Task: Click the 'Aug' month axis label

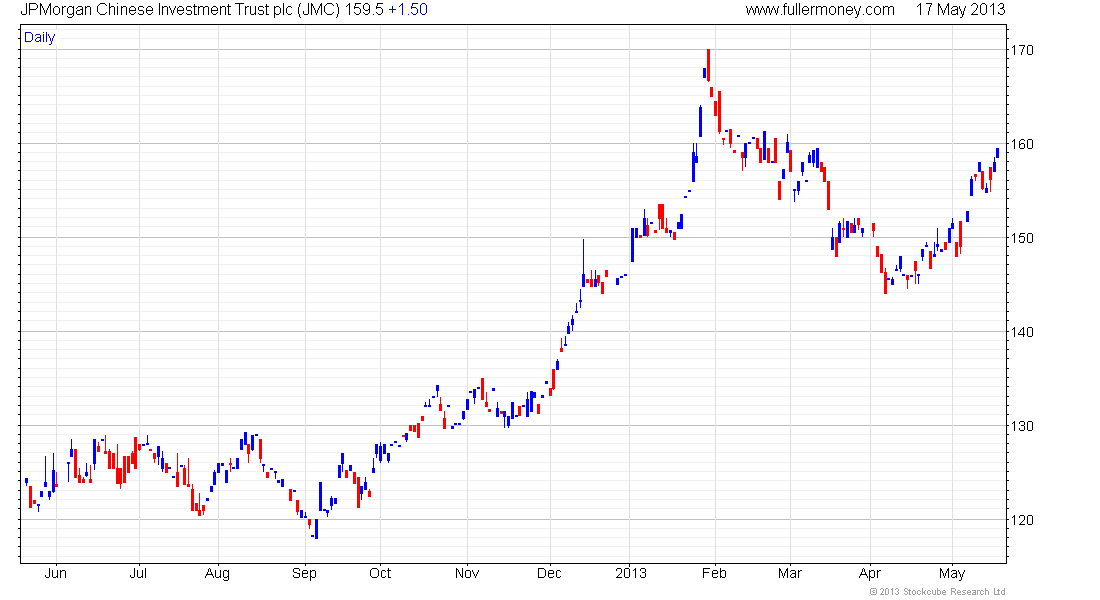Action: [x=217, y=574]
